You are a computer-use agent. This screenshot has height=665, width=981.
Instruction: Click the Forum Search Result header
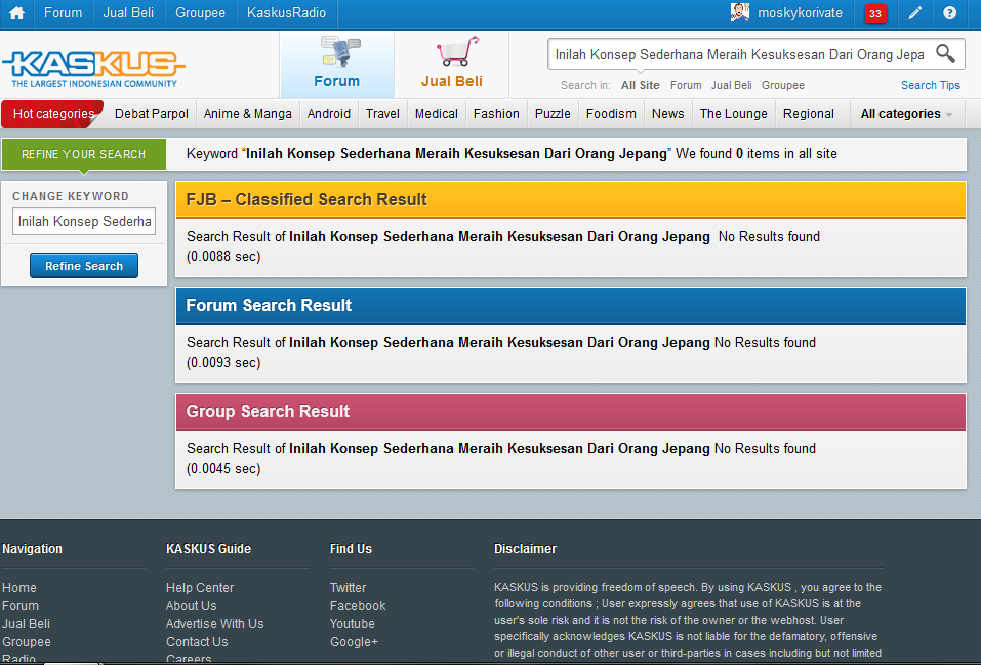pyautogui.click(x=571, y=305)
